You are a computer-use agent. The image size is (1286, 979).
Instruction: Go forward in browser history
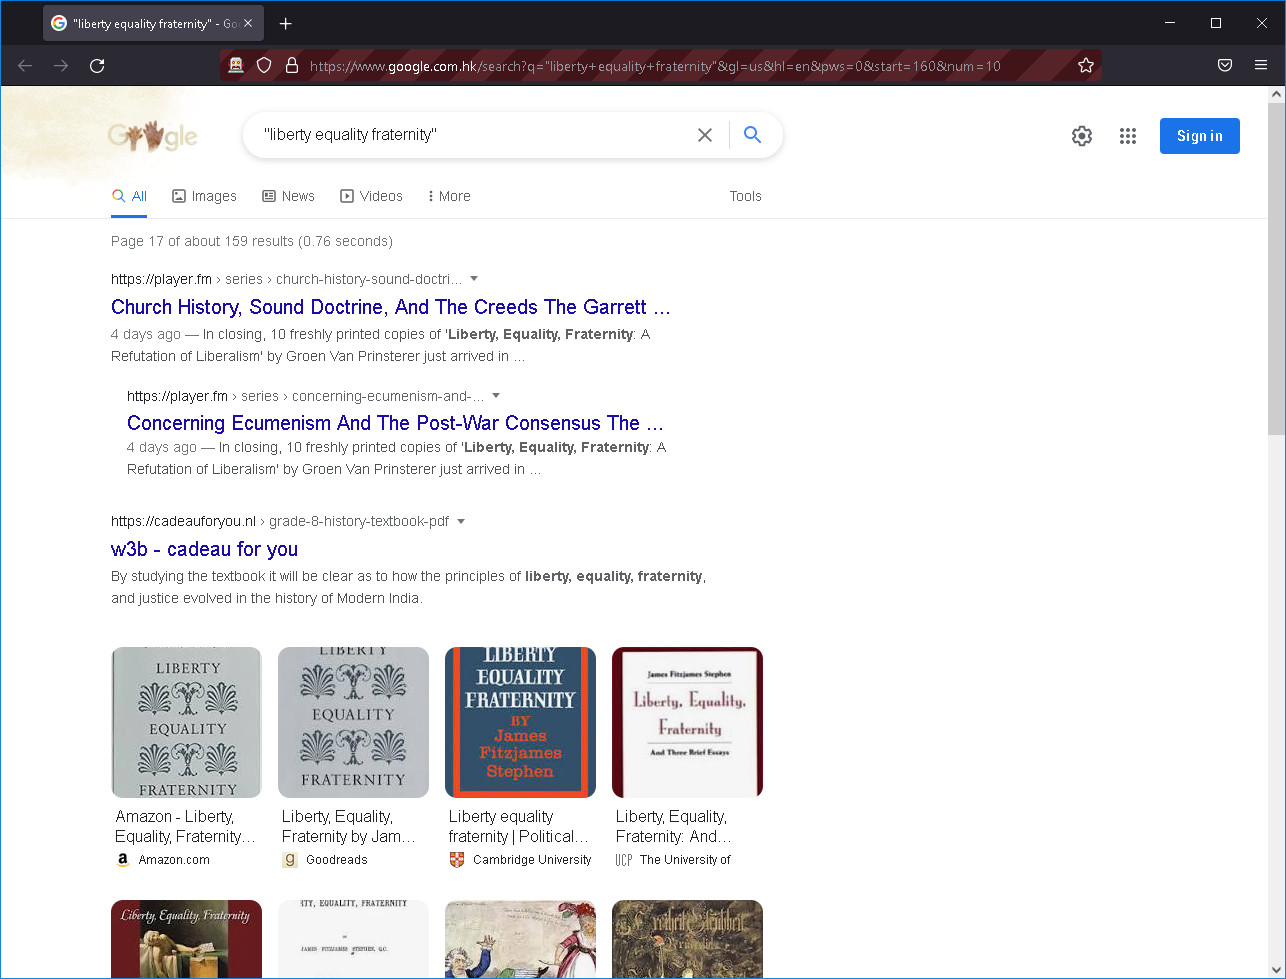61,66
